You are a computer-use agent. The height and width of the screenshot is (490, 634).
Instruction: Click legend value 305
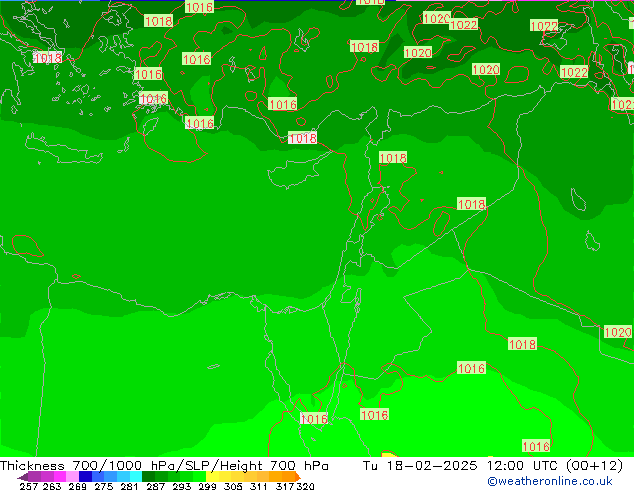pos(233,486)
